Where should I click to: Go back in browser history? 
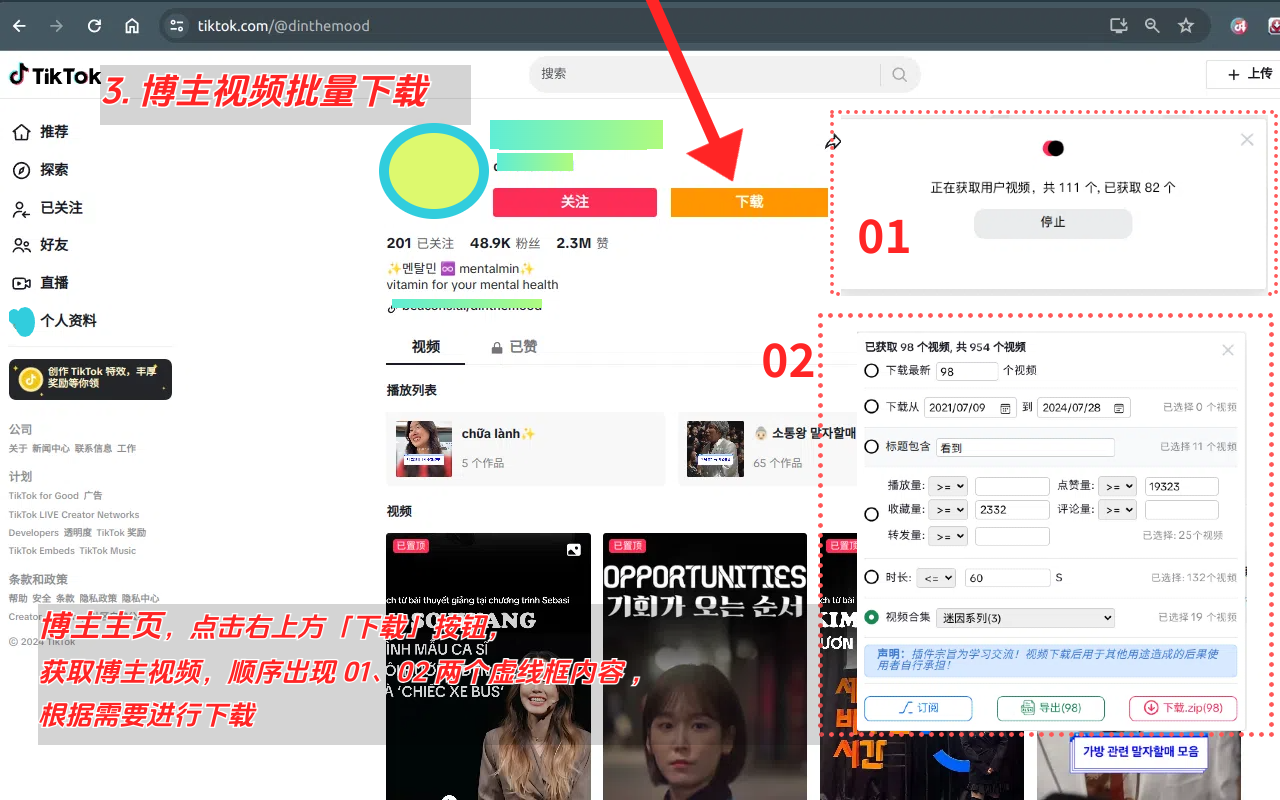click(20, 26)
